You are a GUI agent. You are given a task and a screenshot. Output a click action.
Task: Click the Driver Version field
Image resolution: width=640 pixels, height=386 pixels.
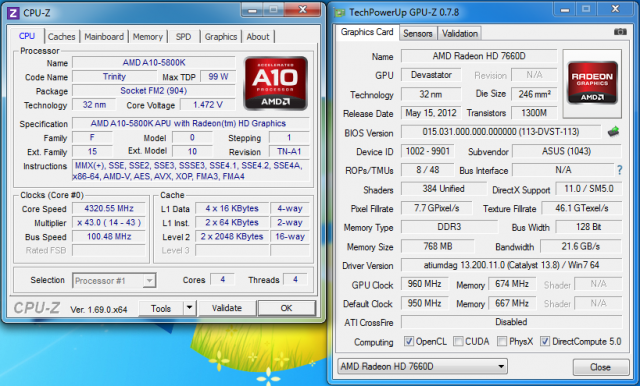click(511, 265)
